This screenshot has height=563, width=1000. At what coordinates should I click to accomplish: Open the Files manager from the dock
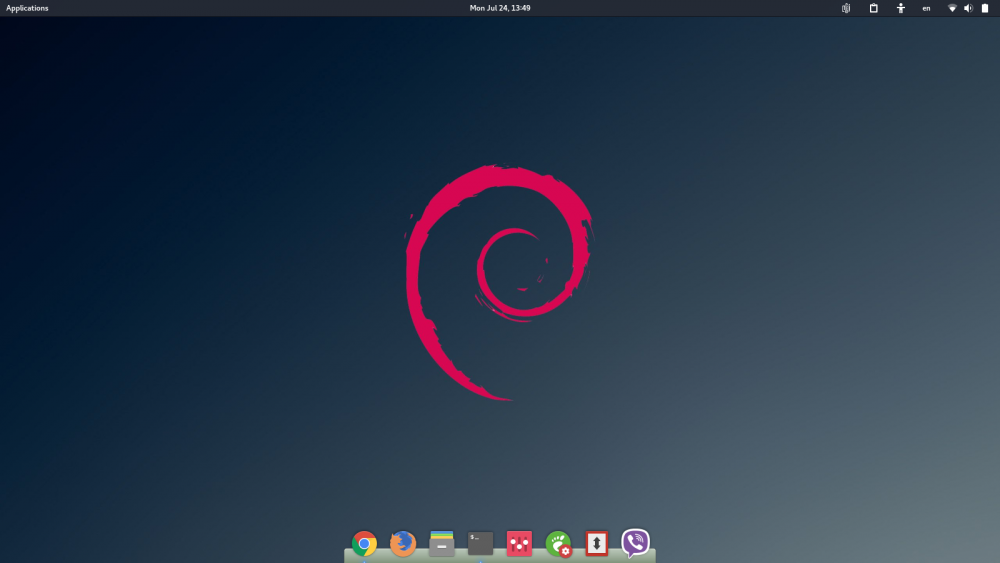pyautogui.click(x=441, y=544)
